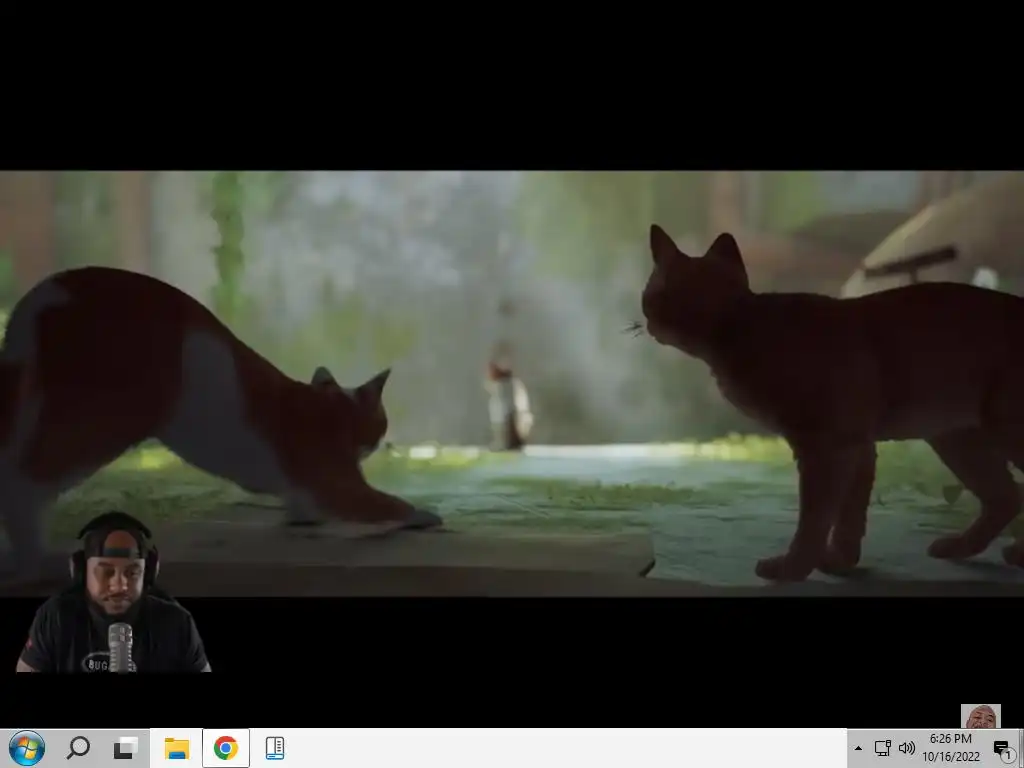The width and height of the screenshot is (1024, 768).
Task: Show hidden system tray icons
Action: [858, 748]
